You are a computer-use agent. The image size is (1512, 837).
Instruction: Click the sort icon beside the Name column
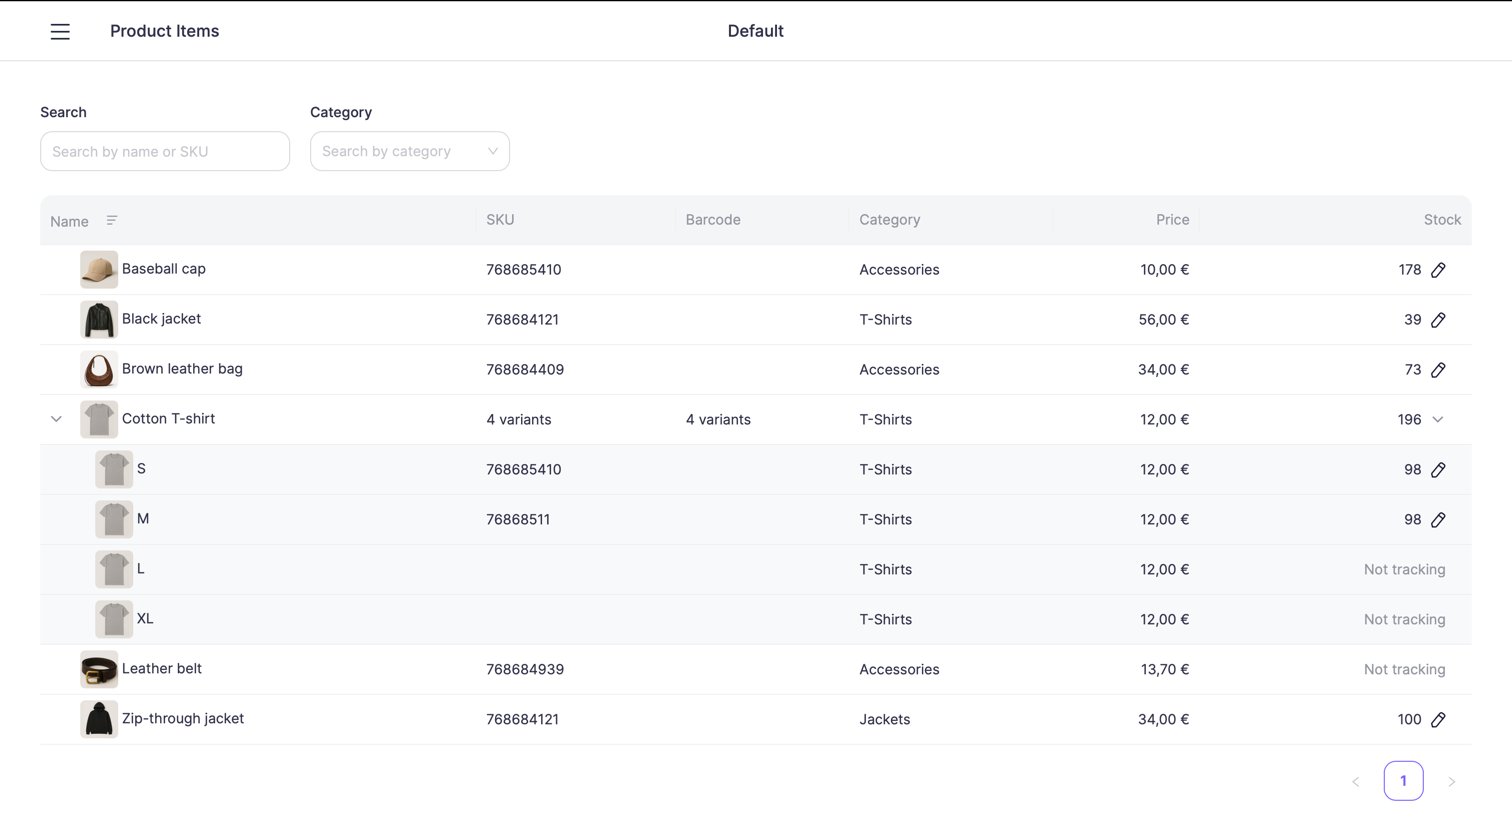[111, 220]
